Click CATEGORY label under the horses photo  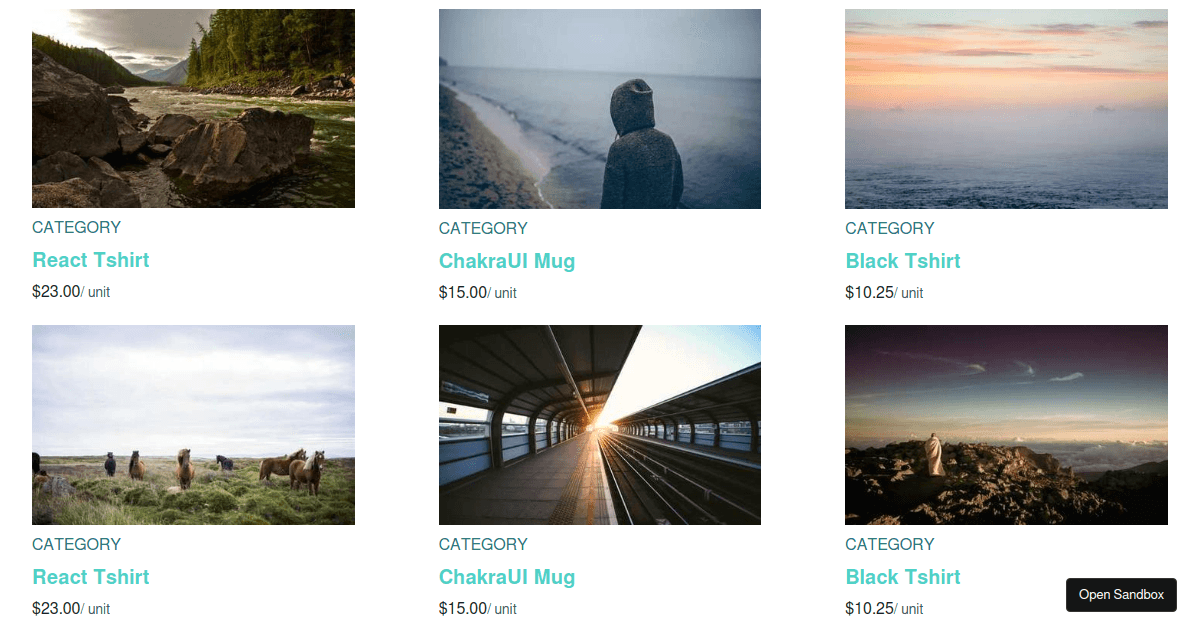click(x=76, y=544)
